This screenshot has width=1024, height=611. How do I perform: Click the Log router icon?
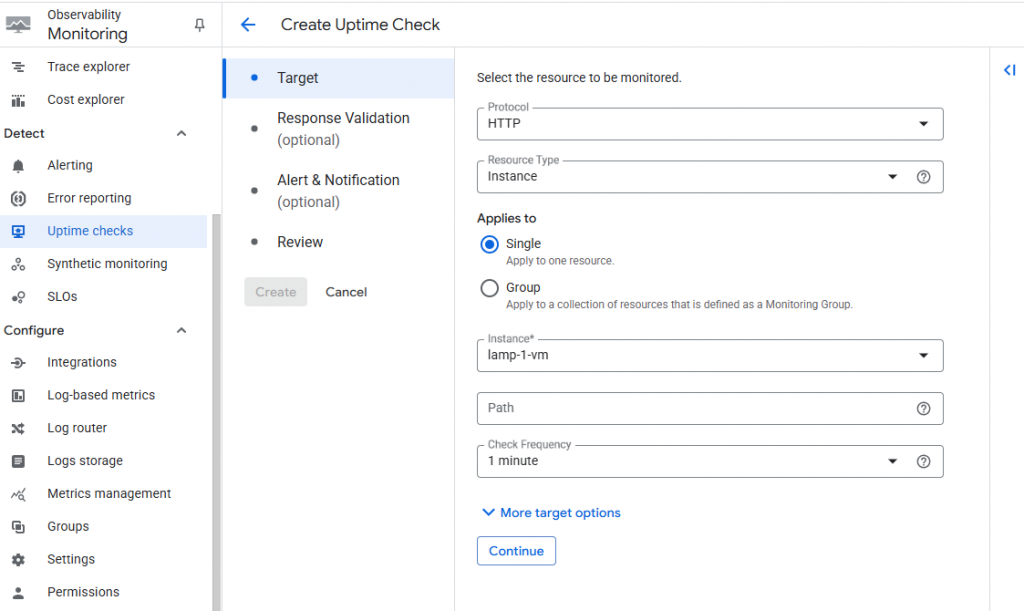point(18,428)
